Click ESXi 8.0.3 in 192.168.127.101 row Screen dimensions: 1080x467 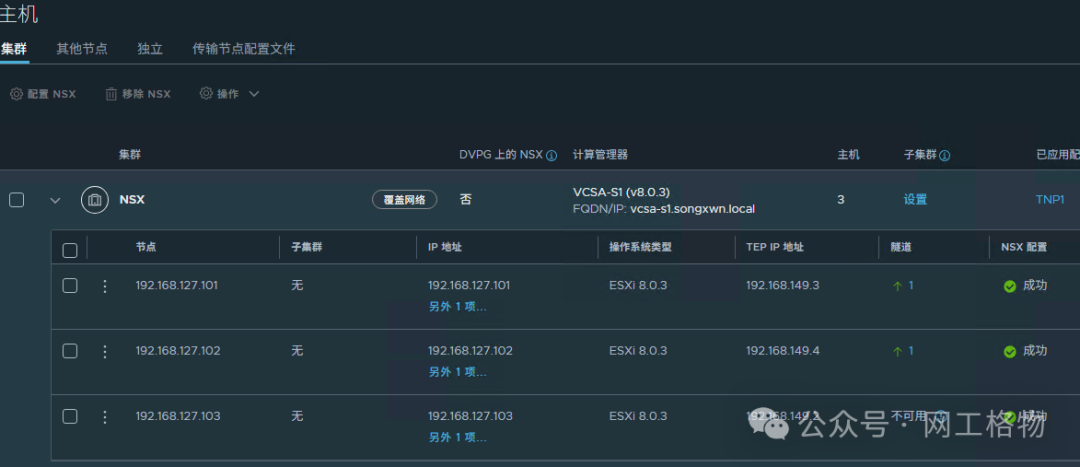[638, 285]
